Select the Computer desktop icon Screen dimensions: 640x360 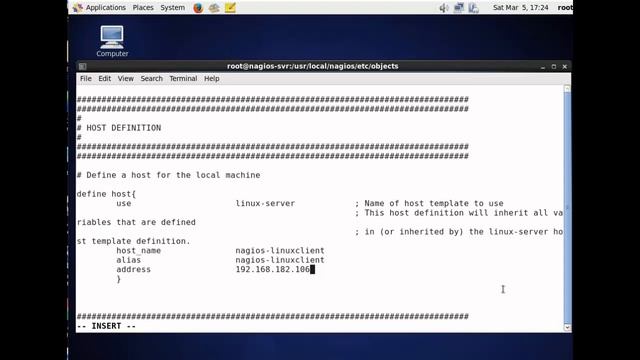[x=112, y=41]
